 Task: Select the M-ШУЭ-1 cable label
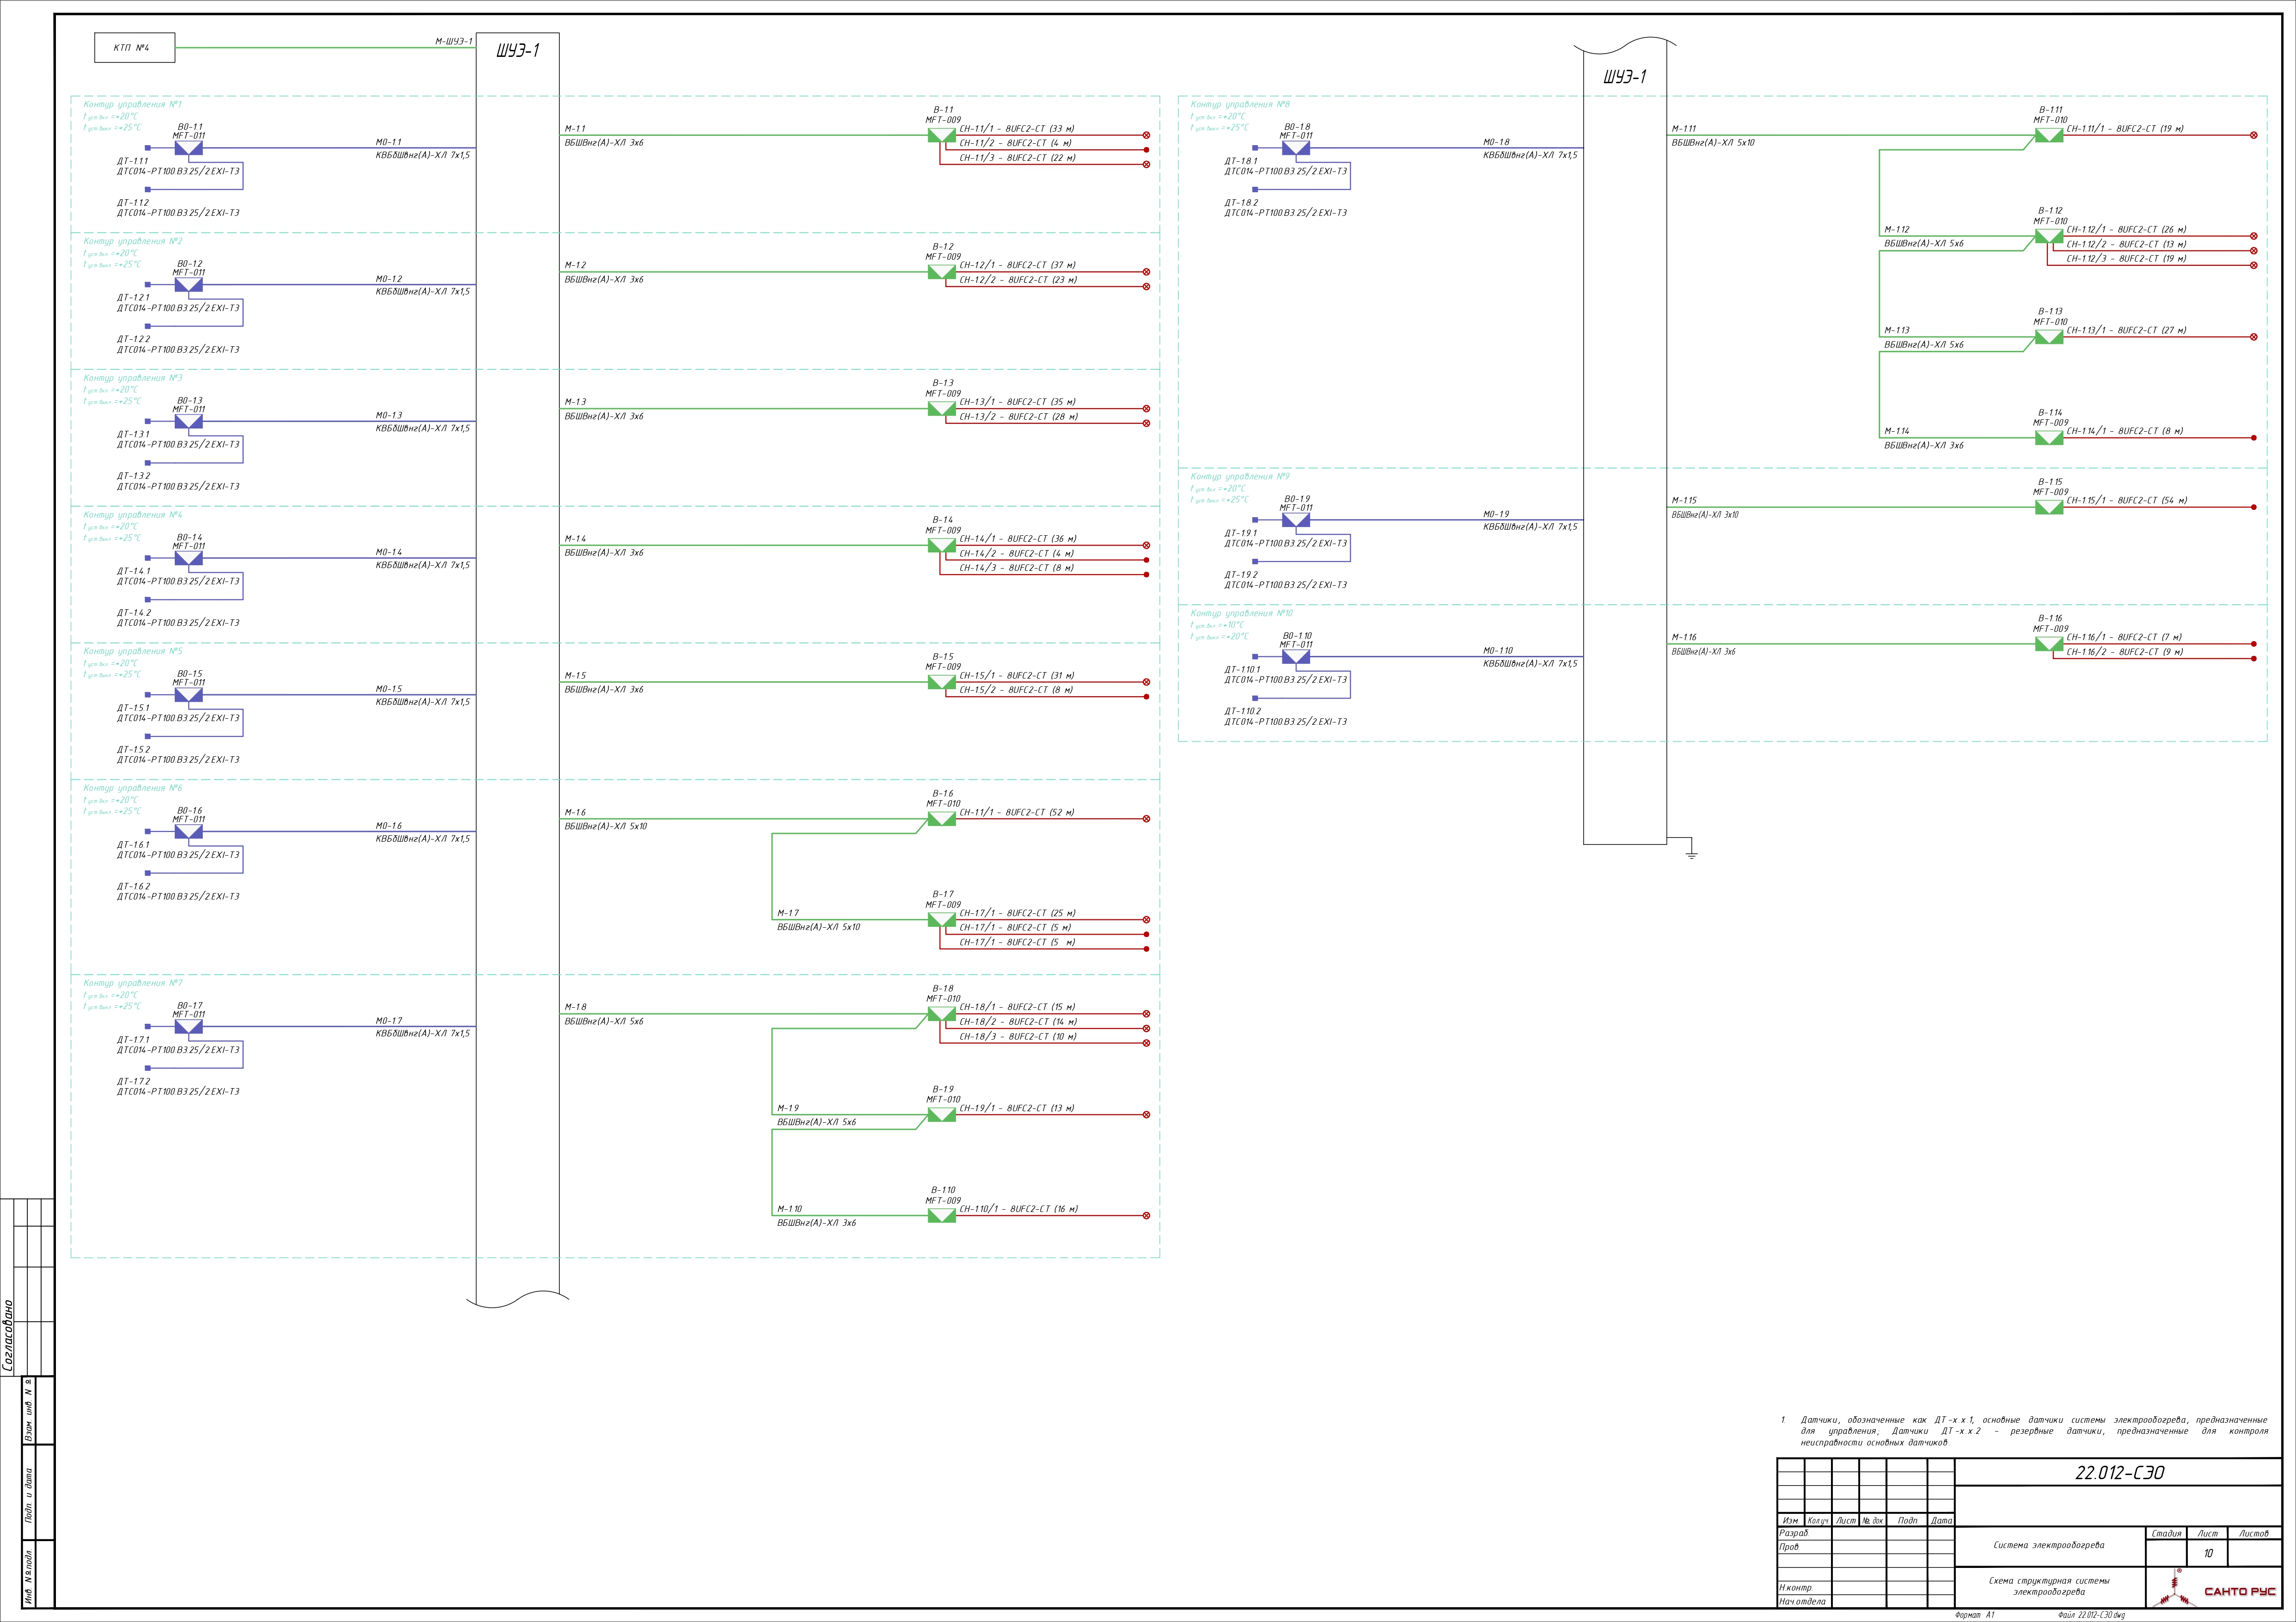tap(453, 42)
